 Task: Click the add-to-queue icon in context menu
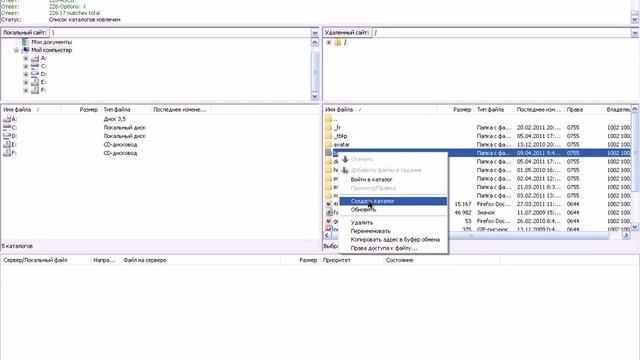pyautogui.click(x=345, y=170)
